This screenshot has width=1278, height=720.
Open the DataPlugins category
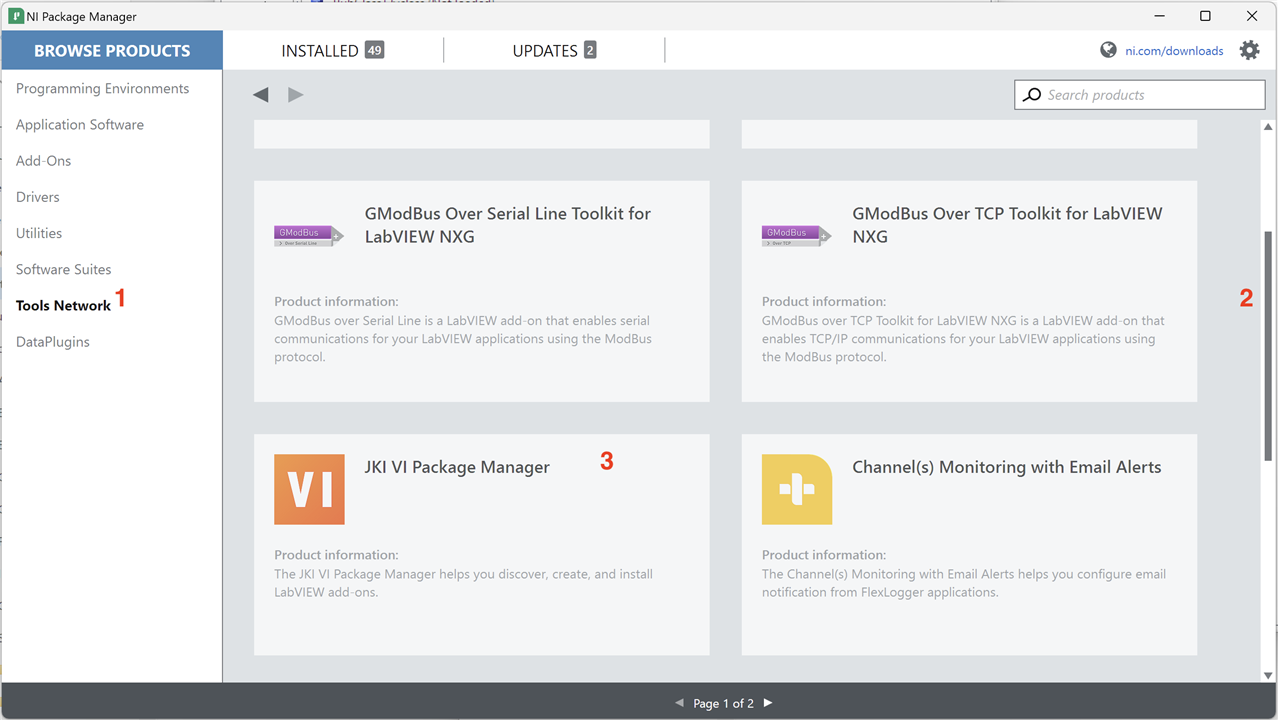[x=53, y=342]
